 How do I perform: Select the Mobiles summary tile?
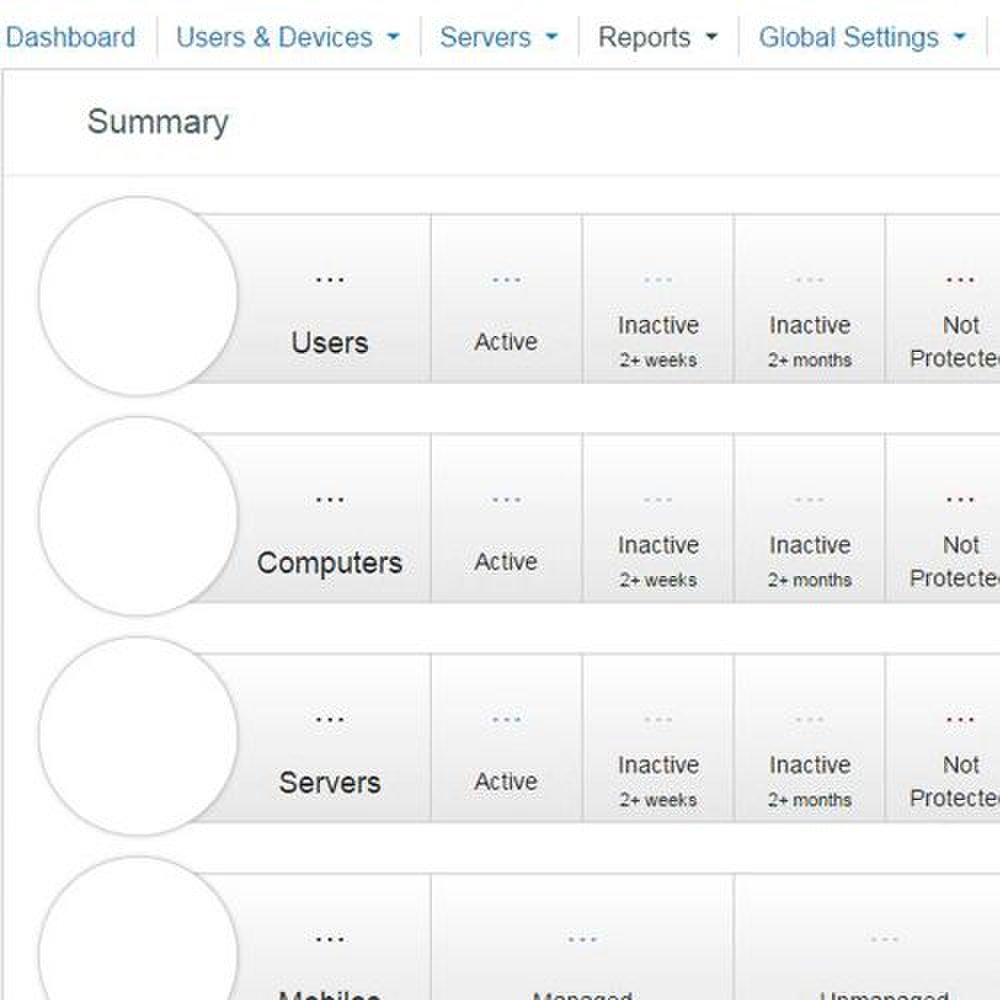329,938
